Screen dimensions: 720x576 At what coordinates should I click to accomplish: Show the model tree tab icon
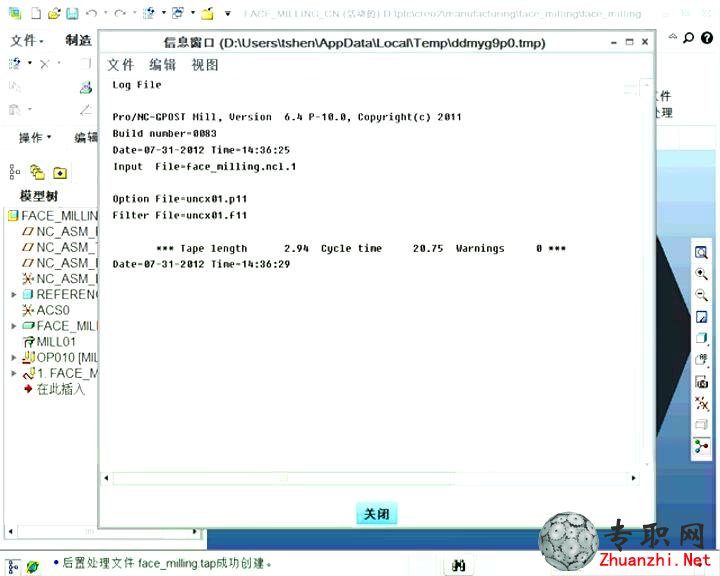pos(15,172)
